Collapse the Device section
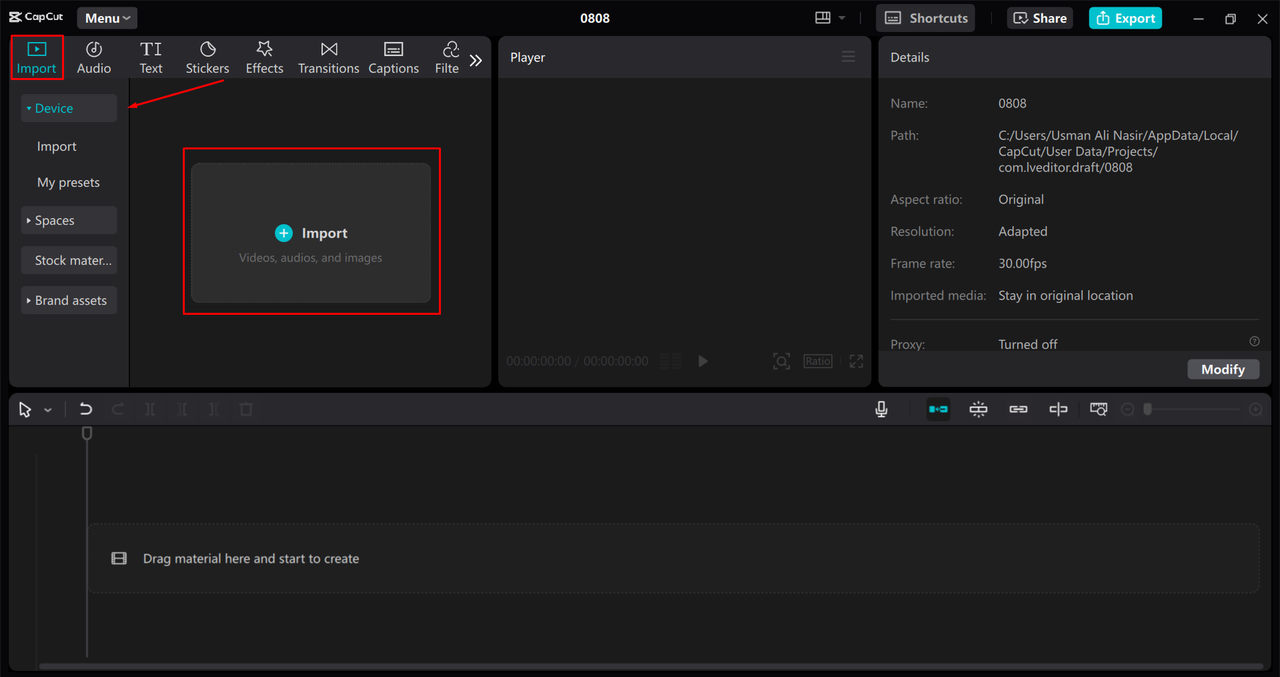1280x677 pixels. [x=69, y=108]
